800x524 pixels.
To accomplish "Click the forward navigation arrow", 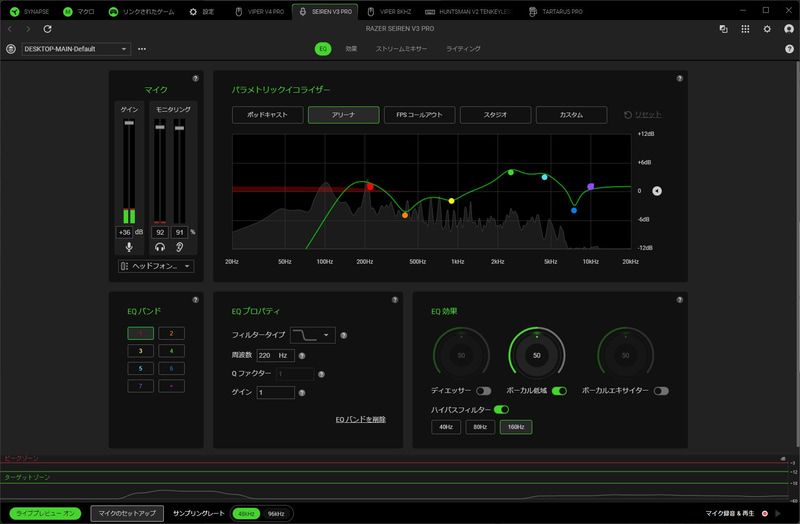I will (28, 29).
